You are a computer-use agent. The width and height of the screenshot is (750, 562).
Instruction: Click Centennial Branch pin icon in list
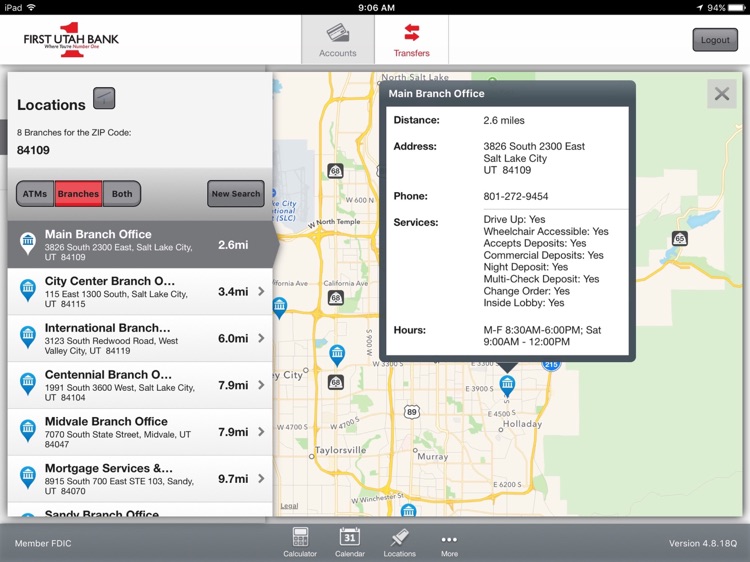[x=28, y=384]
